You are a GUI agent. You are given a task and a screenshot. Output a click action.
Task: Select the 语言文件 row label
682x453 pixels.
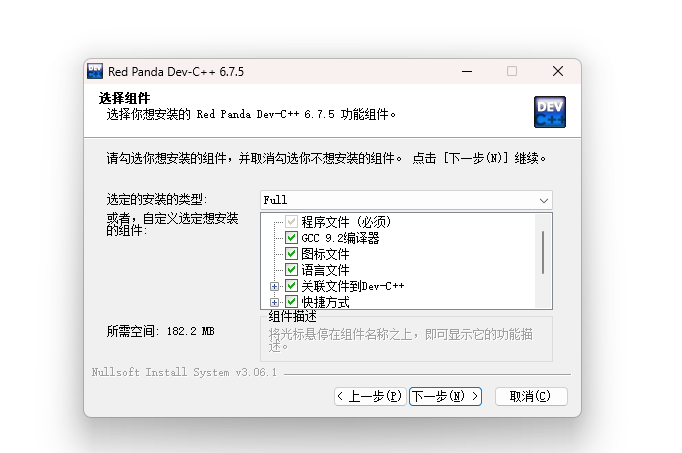point(325,270)
